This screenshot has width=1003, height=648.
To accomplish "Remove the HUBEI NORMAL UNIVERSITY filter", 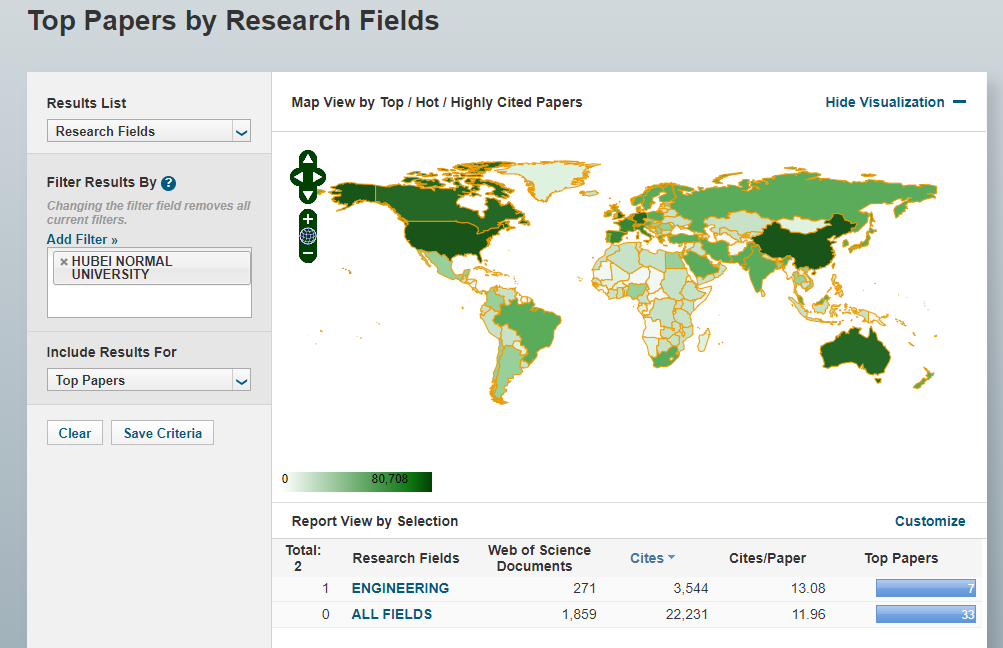I will click(64, 262).
